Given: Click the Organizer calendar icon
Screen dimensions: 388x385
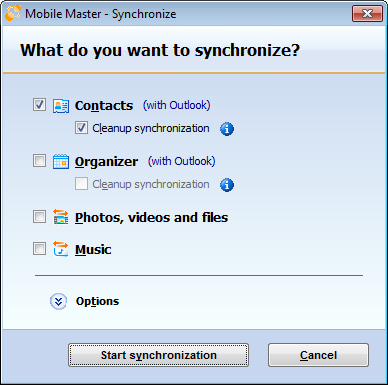Looking at the screenshot, I should point(61,162).
